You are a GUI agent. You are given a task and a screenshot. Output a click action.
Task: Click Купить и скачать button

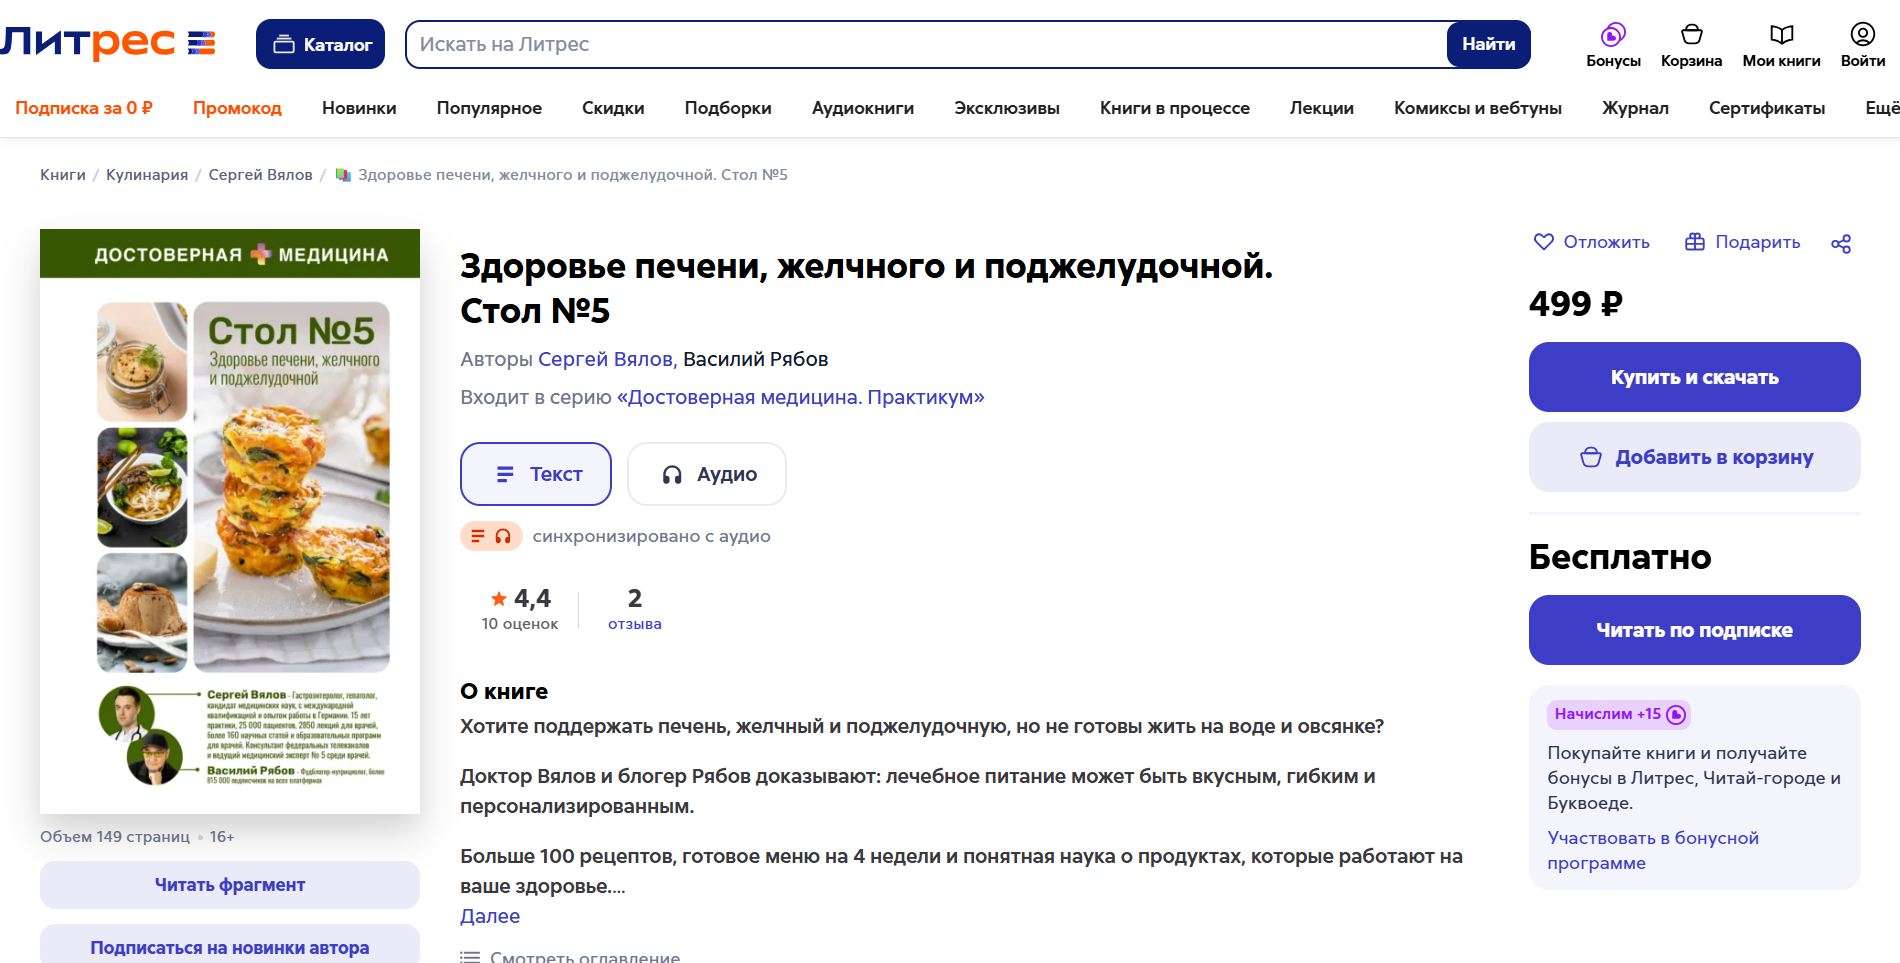(1694, 377)
